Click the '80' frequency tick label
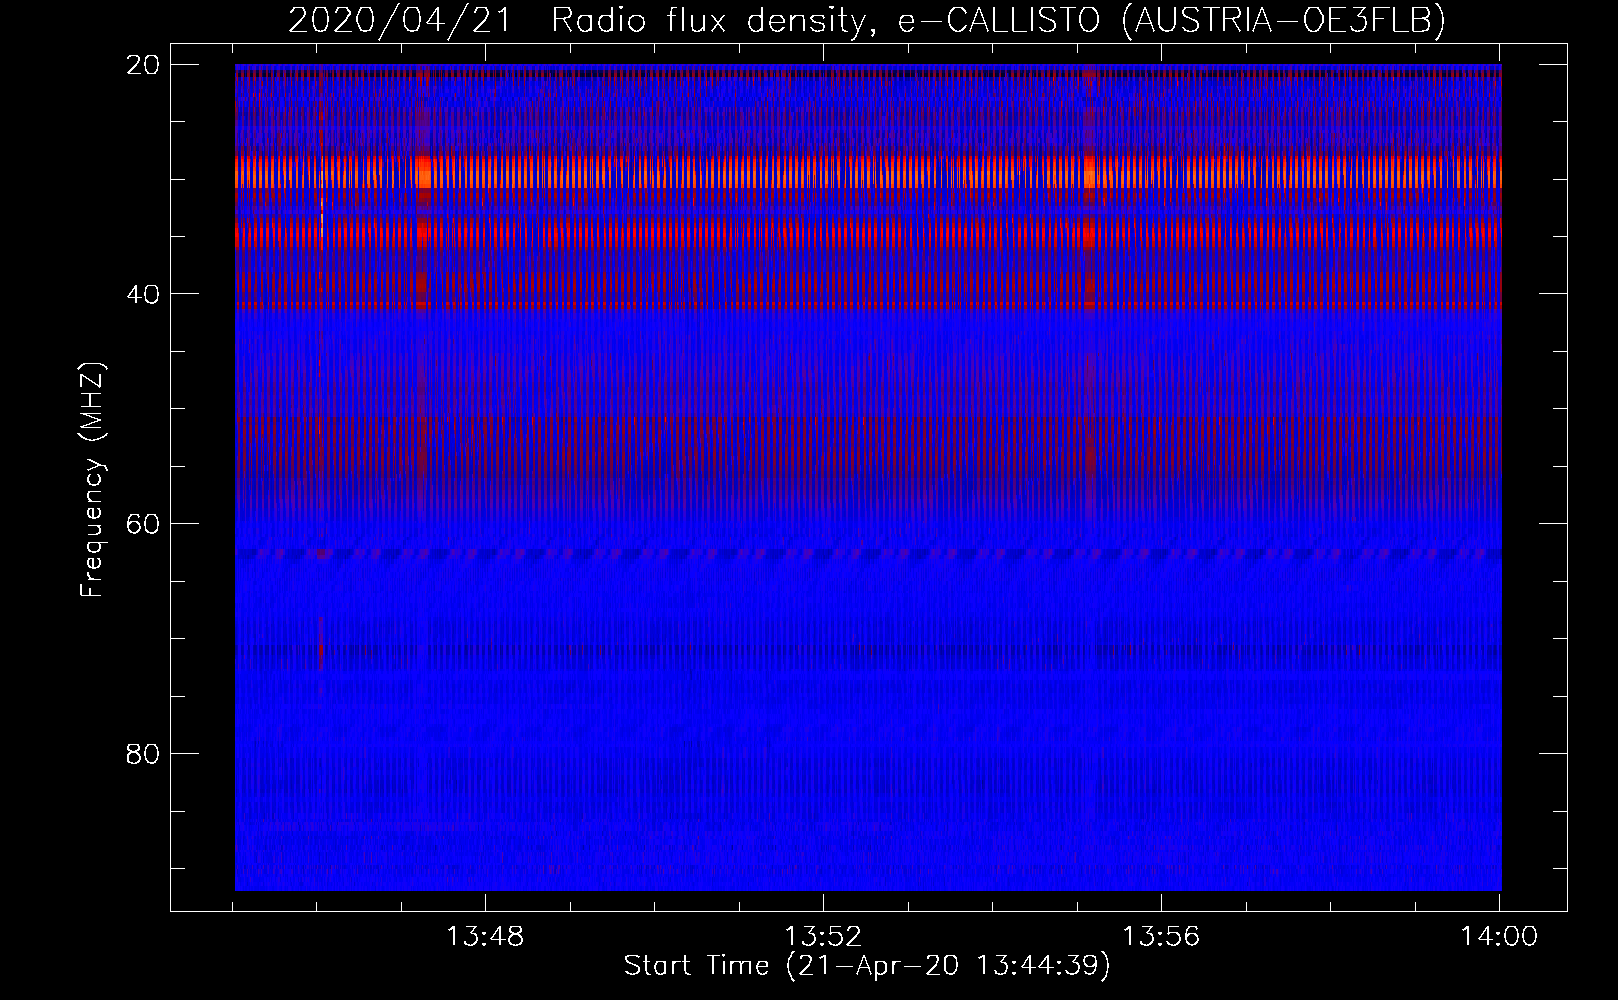The image size is (1618, 1000). pos(143,754)
